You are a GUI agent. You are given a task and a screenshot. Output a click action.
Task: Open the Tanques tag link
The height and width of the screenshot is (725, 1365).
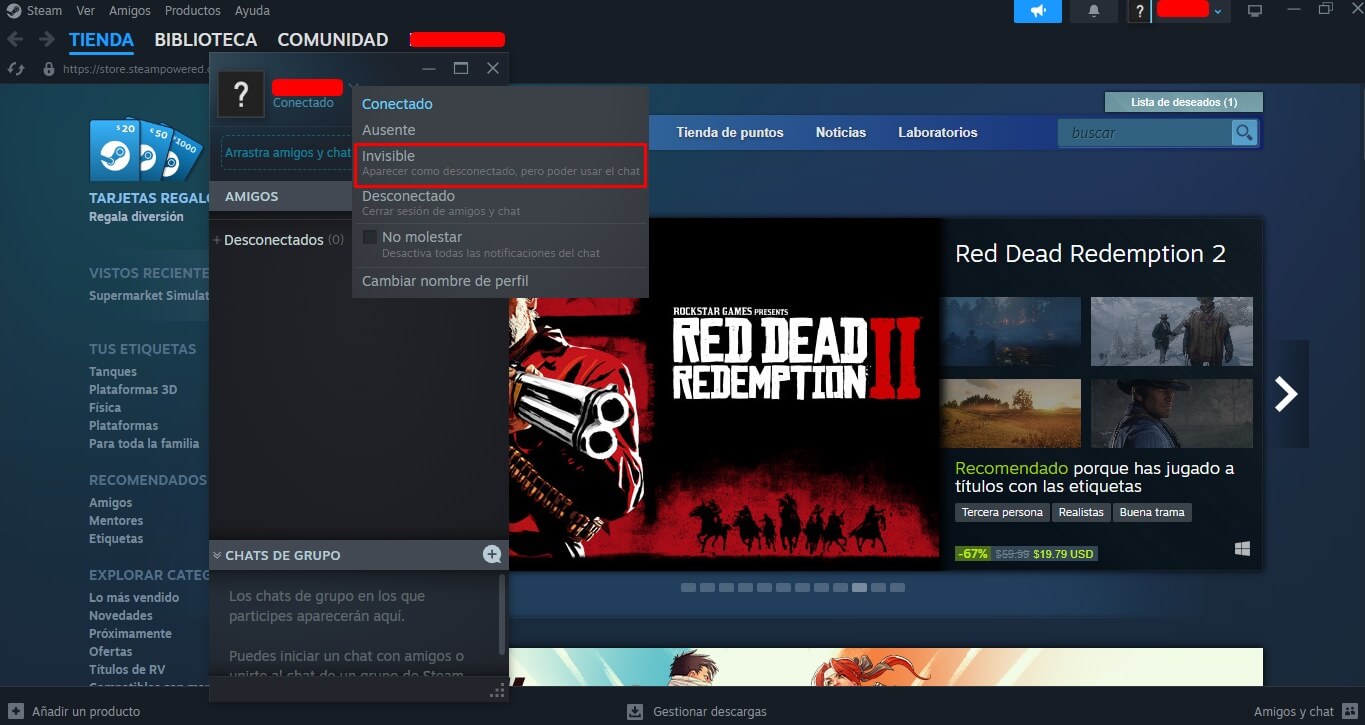pyautogui.click(x=113, y=372)
